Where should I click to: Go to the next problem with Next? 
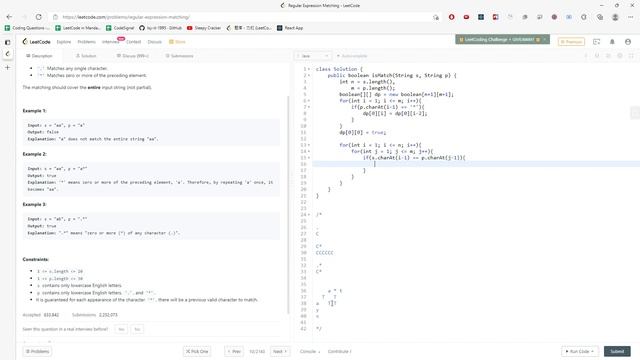click(x=280, y=351)
